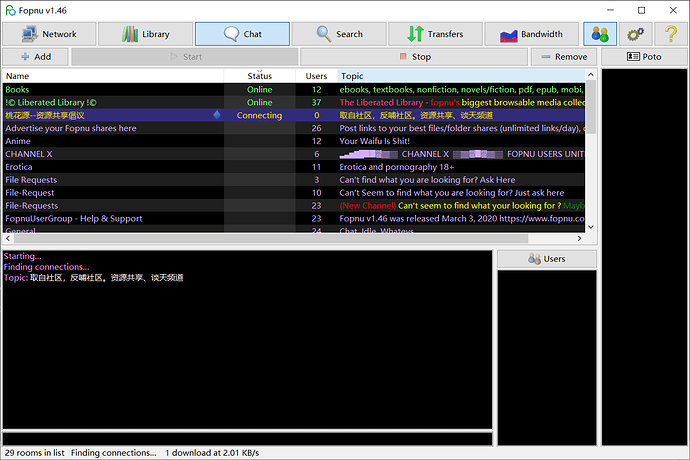Minimize the Fopnu window
Viewport: 690px width, 460px height.
610,10
